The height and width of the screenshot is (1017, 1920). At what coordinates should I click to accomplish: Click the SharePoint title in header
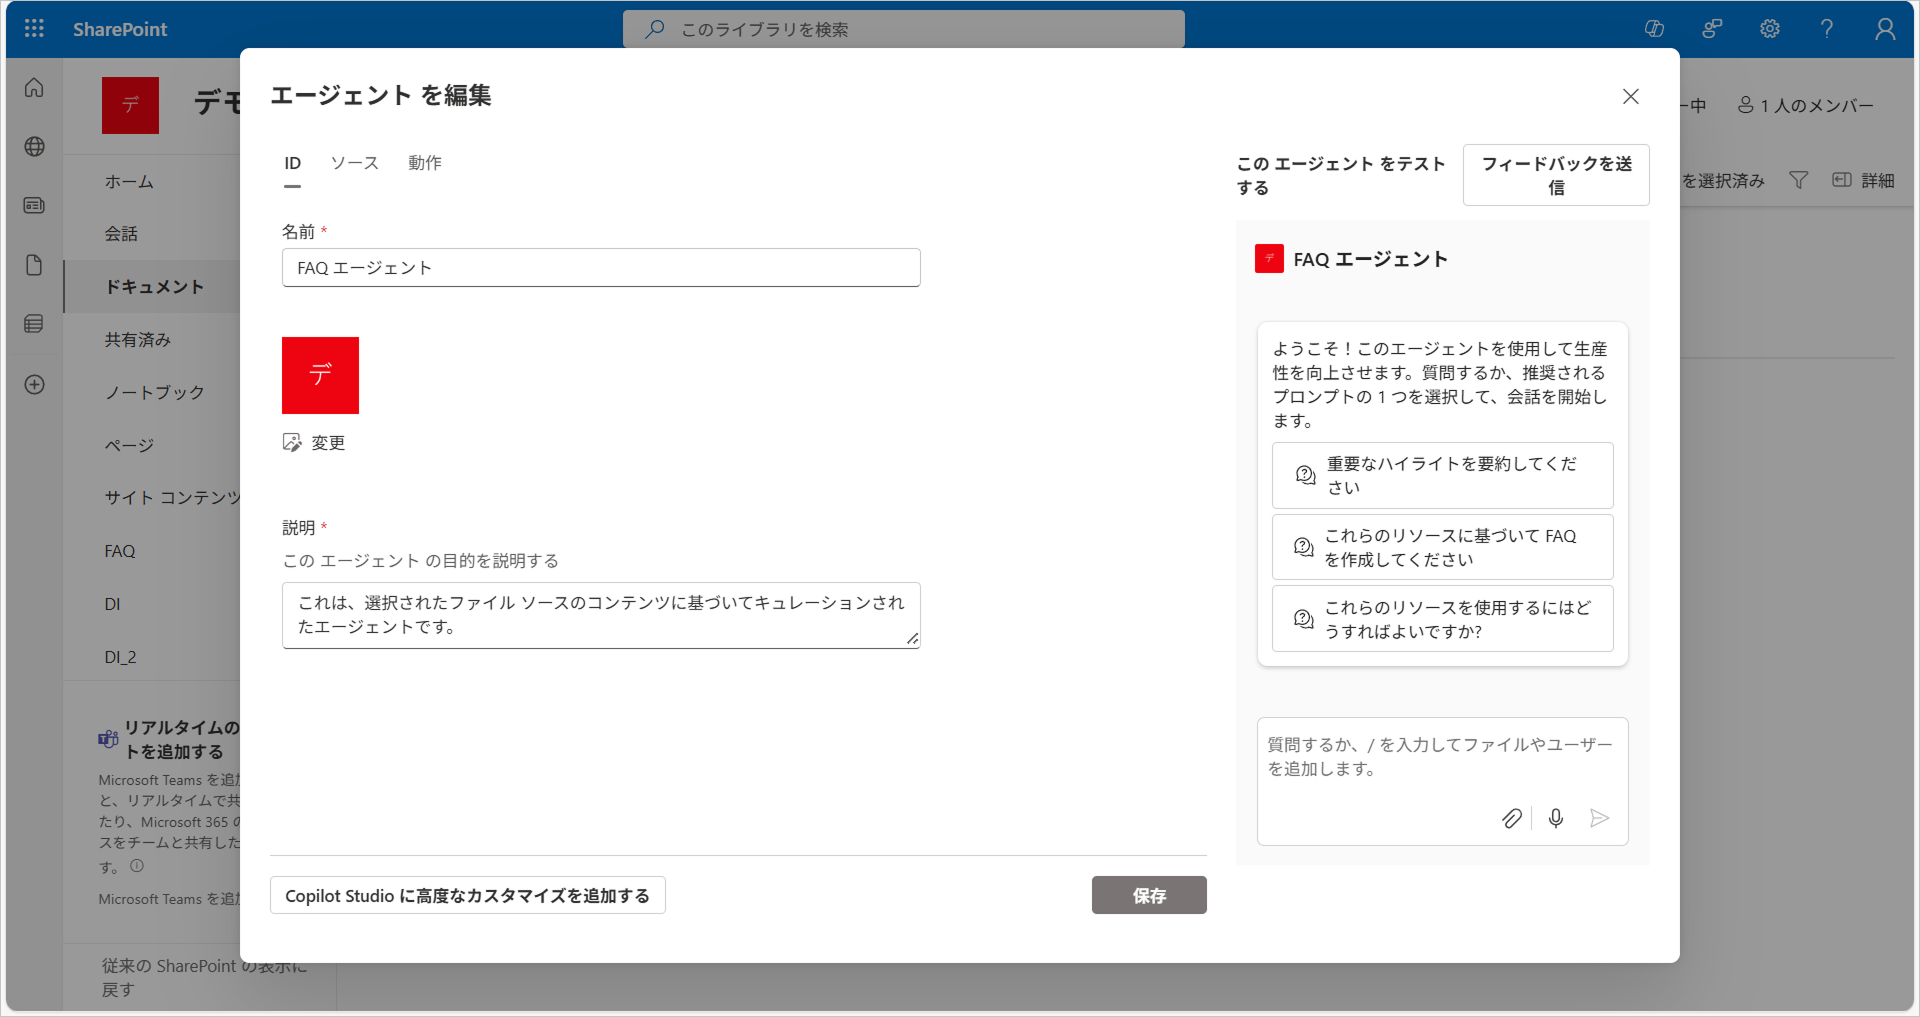120,29
